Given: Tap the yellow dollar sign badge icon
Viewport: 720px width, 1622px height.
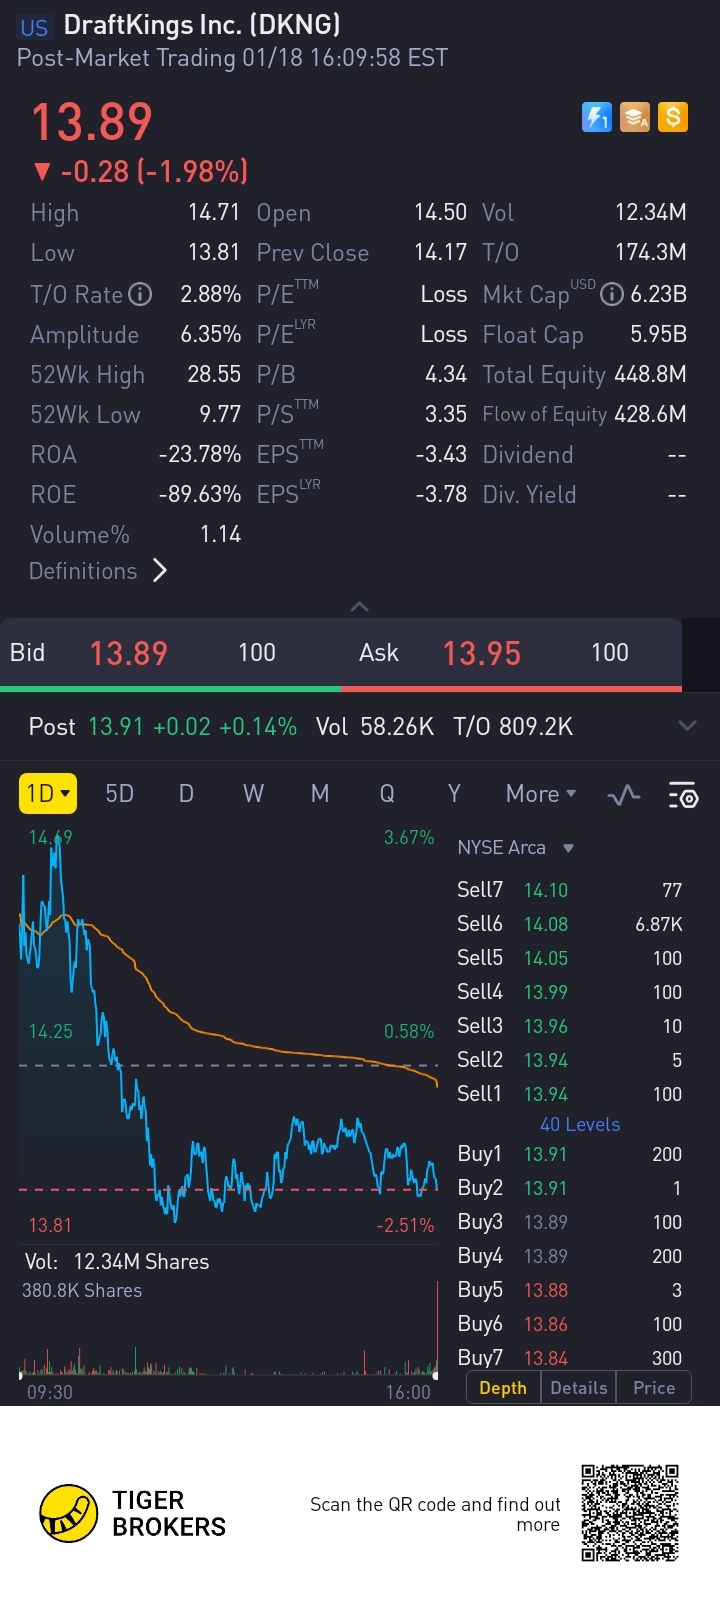Looking at the screenshot, I should (x=673, y=118).
